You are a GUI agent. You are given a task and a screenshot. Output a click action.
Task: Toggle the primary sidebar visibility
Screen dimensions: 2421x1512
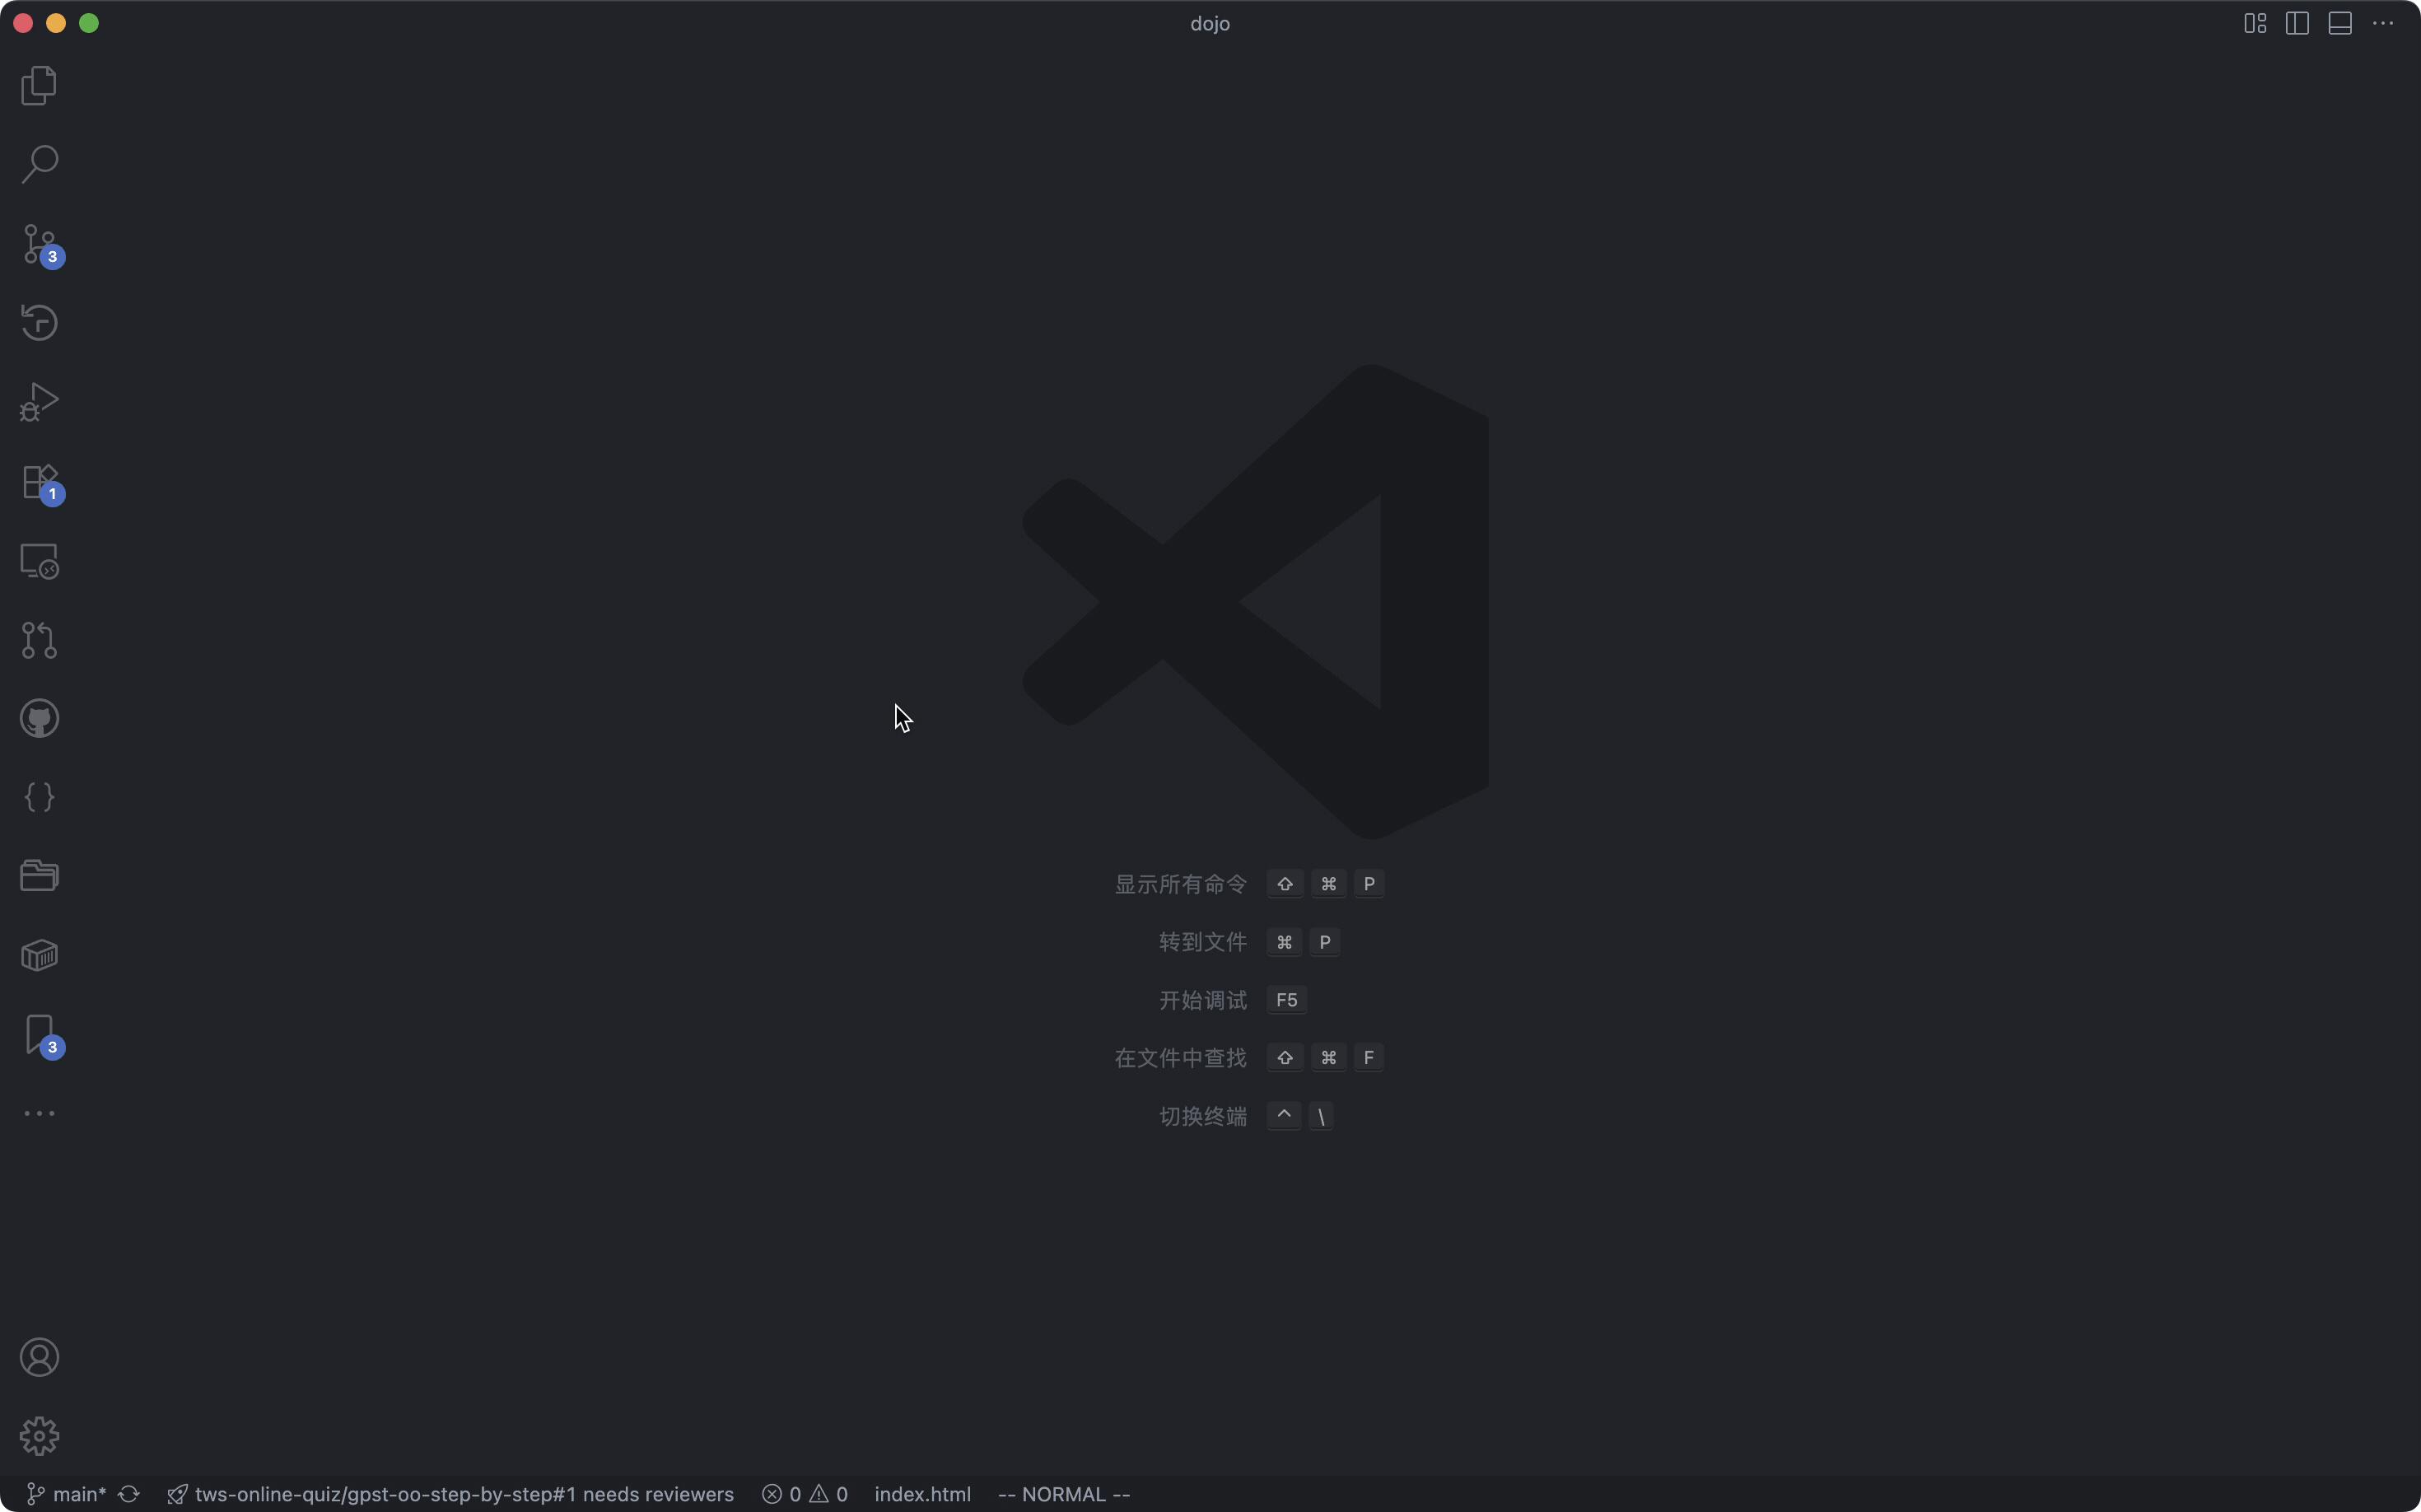2295,23
